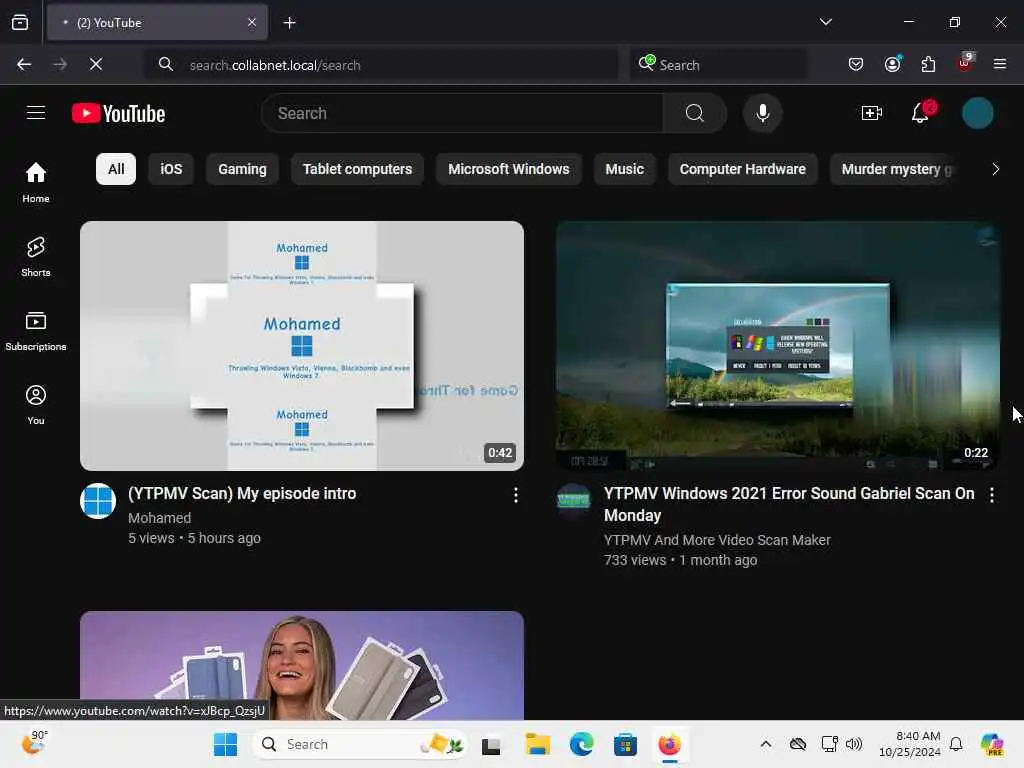Visit YTPMV And More Video Scan Maker channel
The height and width of the screenshot is (768, 1024).
tap(717, 540)
